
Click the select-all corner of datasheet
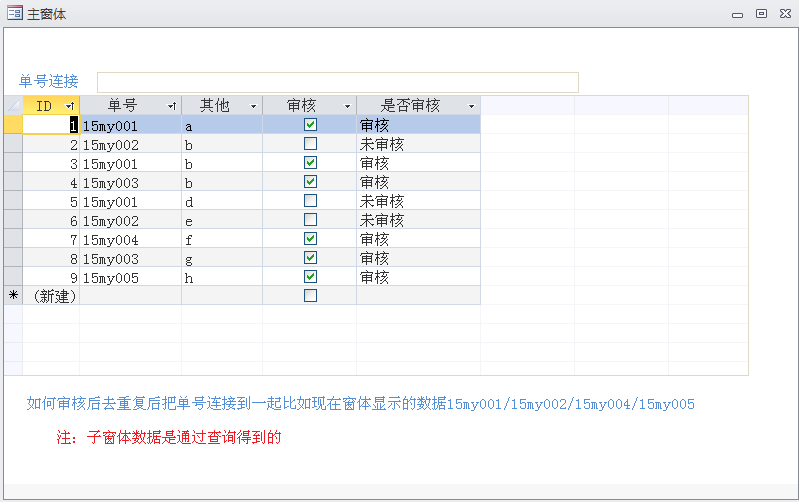click(13, 105)
